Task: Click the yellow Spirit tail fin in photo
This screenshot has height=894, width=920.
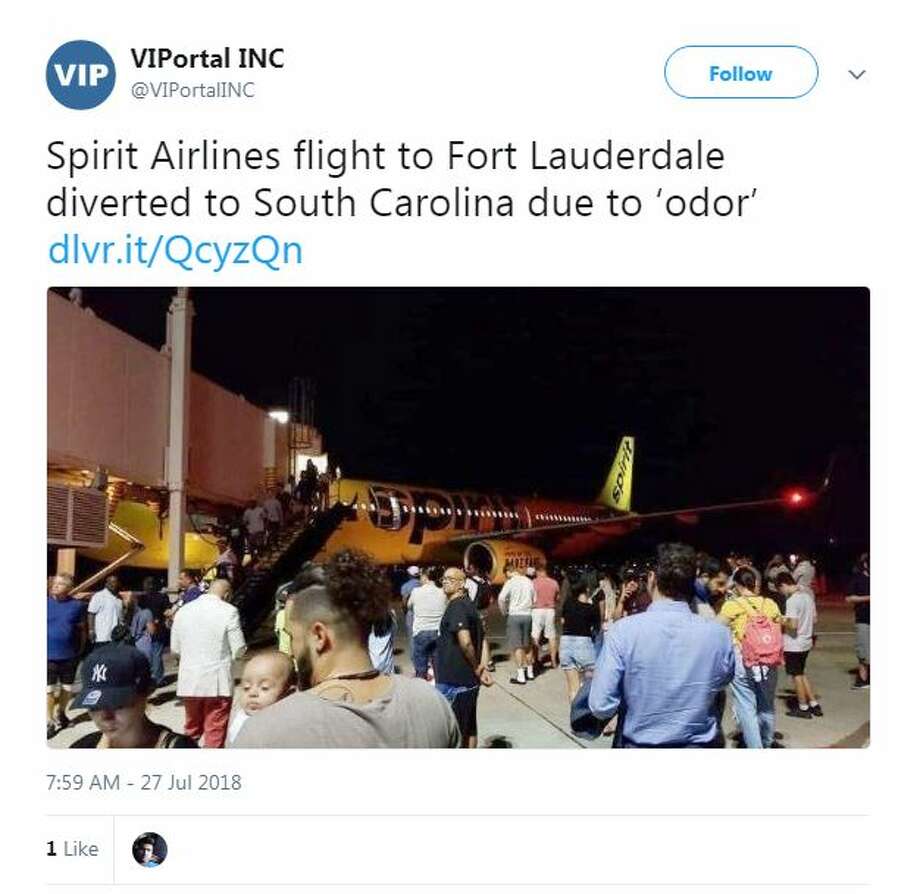Action: pos(617,473)
